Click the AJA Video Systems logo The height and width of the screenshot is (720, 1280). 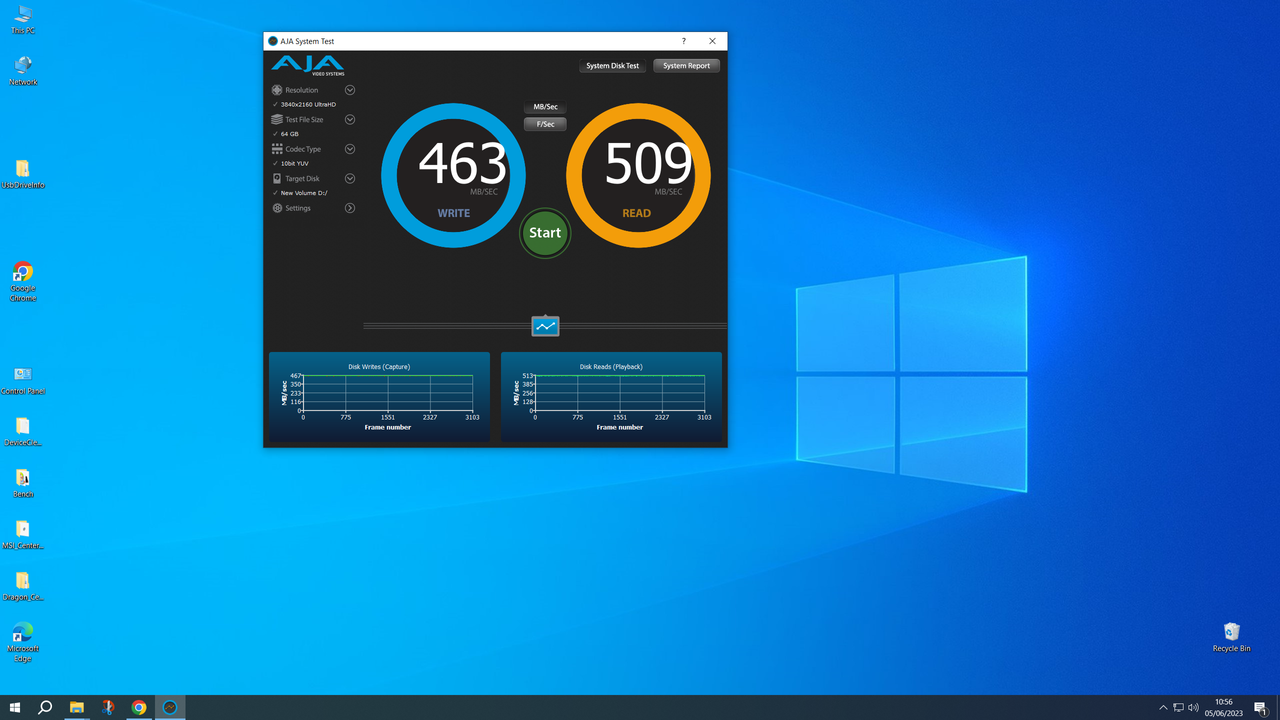(308, 66)
